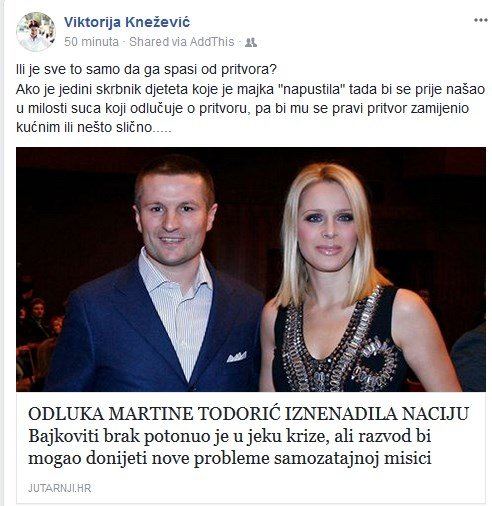This screenshot has width=492, height=506.
Task: Click post line "u milosti suca koji odlučuje"
Action: [242, 108]
